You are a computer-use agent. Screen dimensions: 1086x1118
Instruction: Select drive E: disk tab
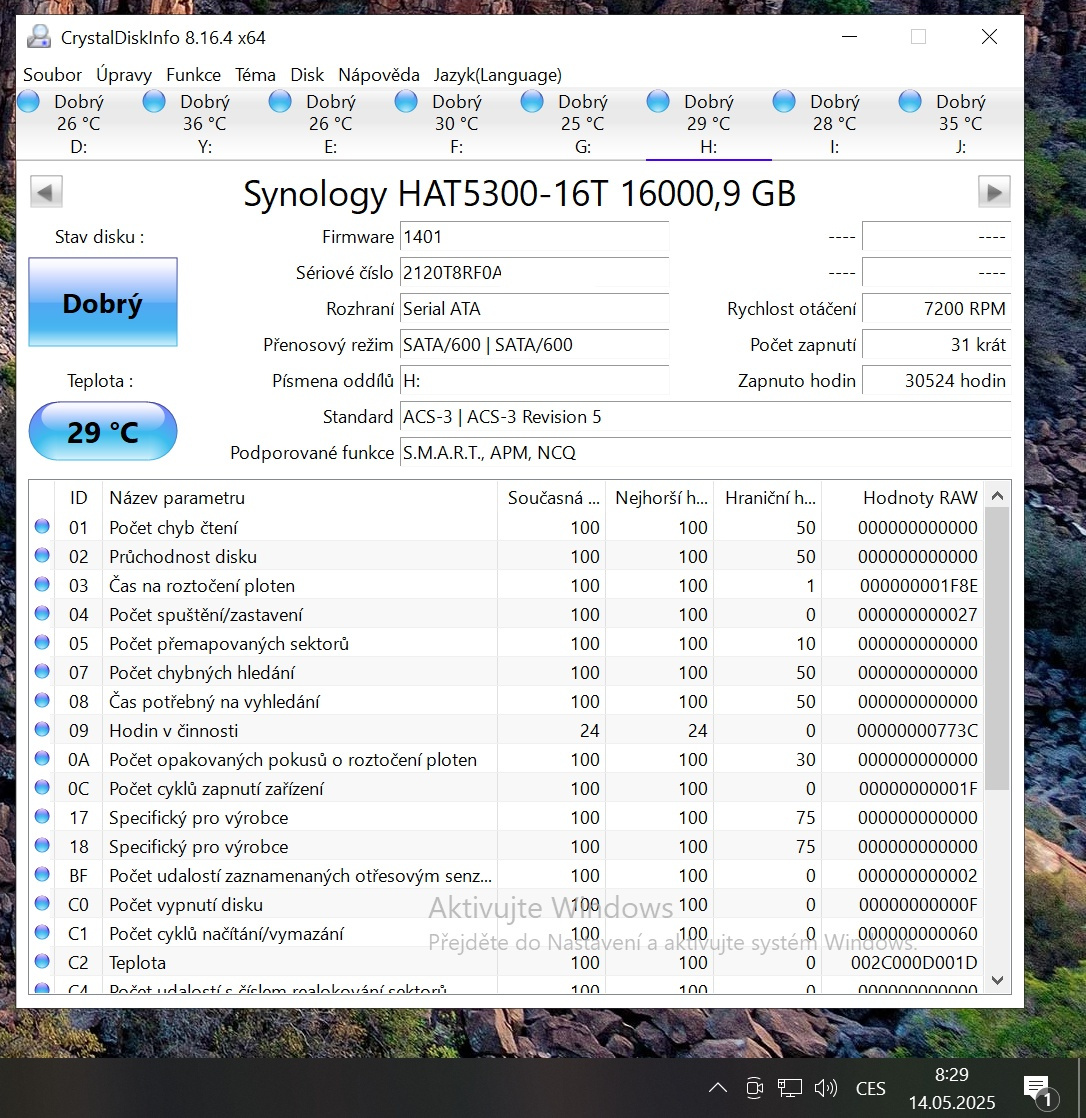pos(331,124)
